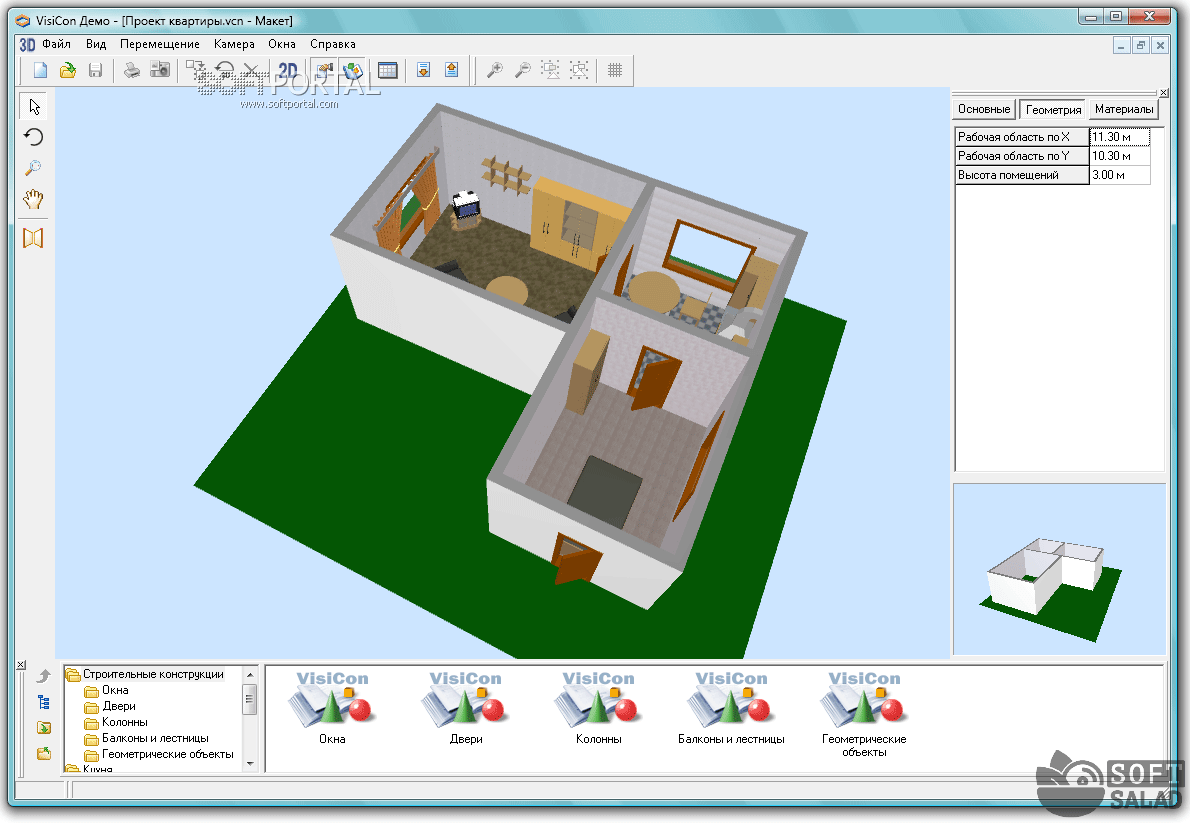Select the arrow pointer tool

tap(34, 106)
